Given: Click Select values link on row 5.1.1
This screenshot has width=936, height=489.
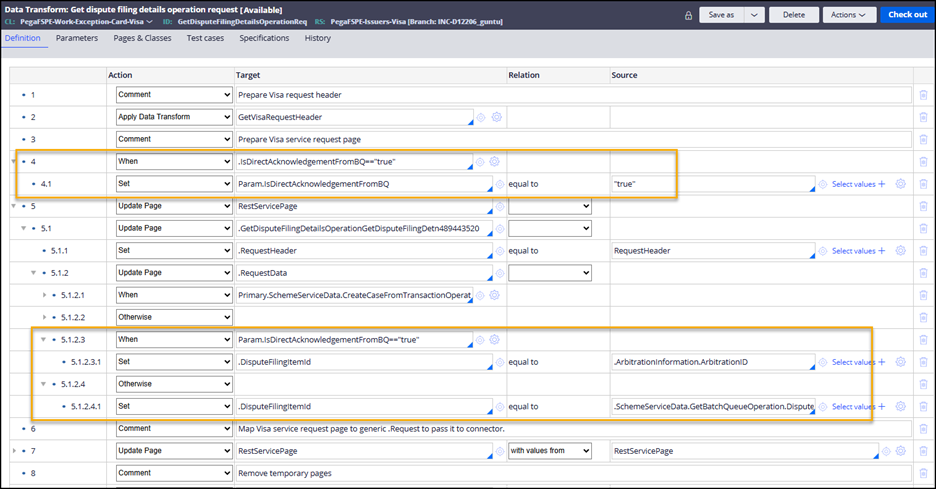Looking at the screenshot, I should click(854, 251).
